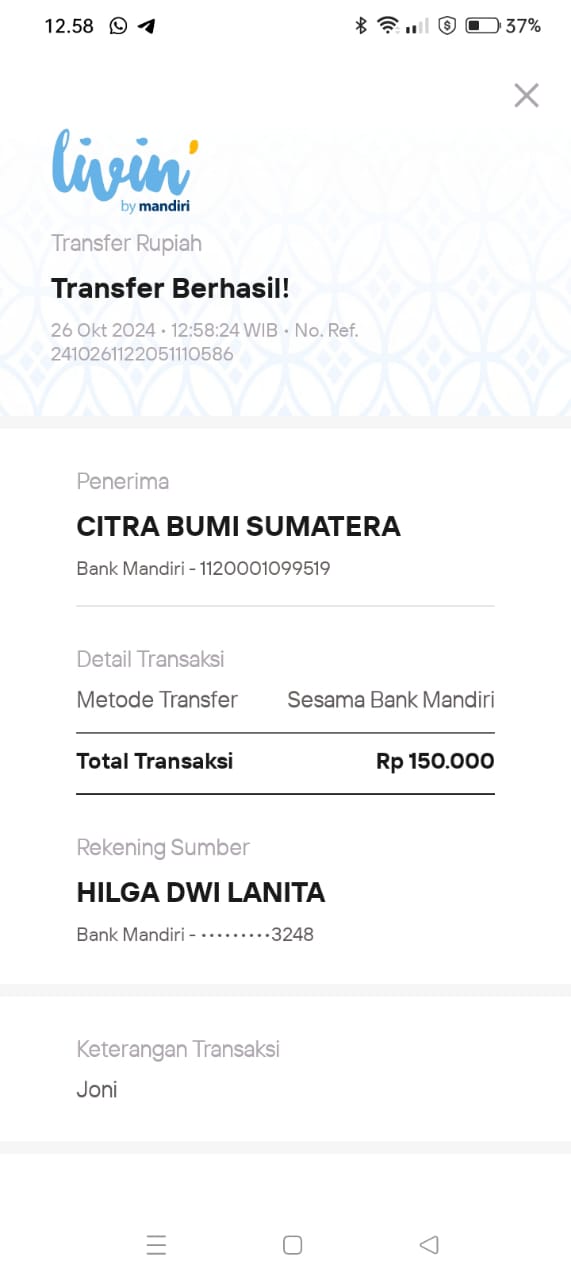Tap the triangle back navigation button
Screen dimensions: 571x1280
click(x=429, y=1245)
